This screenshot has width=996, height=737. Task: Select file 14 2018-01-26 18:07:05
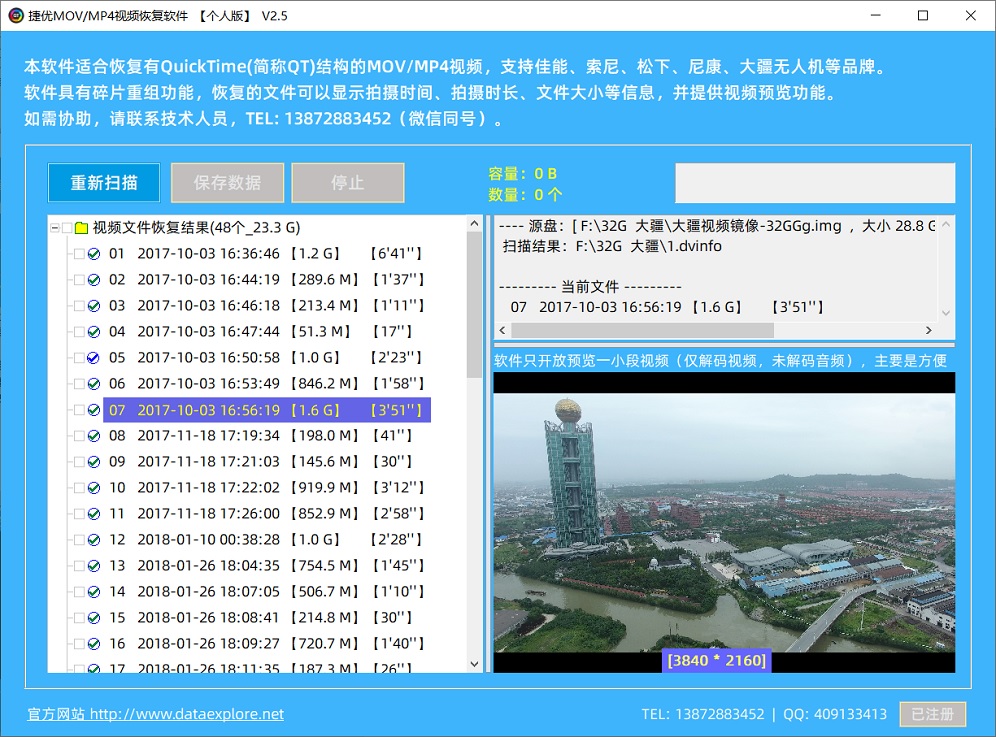(266, 592)
